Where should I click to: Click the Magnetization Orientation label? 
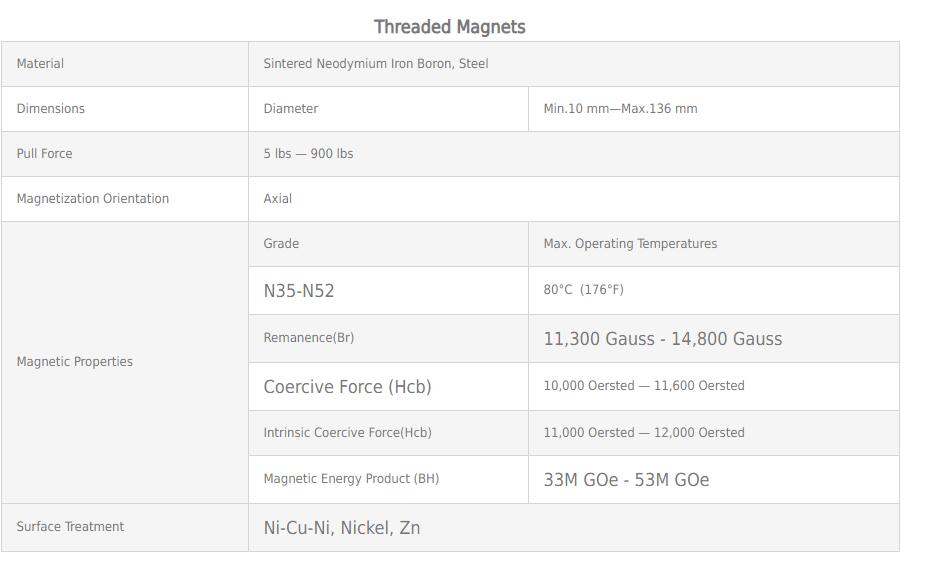coord(93,199)
